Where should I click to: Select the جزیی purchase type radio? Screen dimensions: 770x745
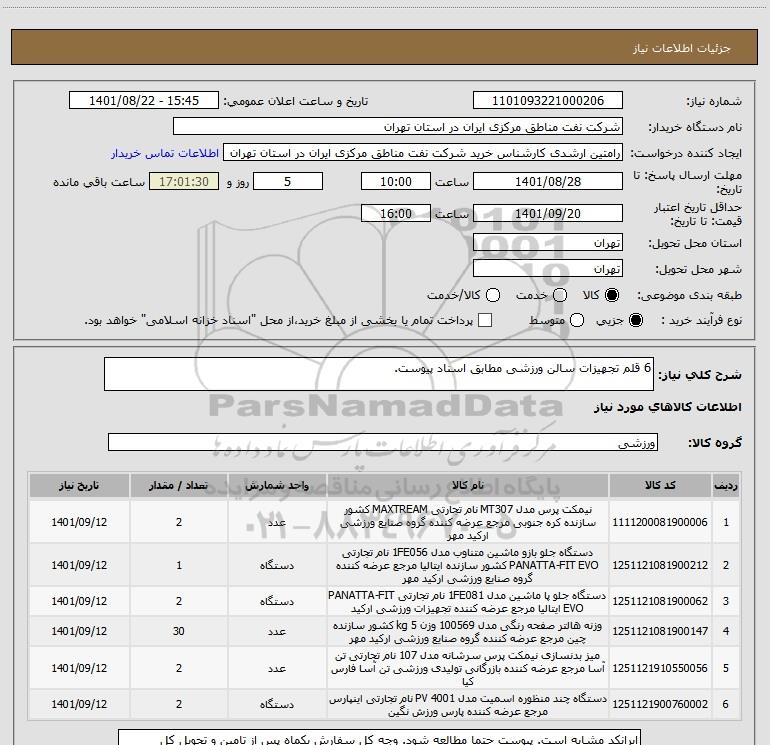[635, 320]
